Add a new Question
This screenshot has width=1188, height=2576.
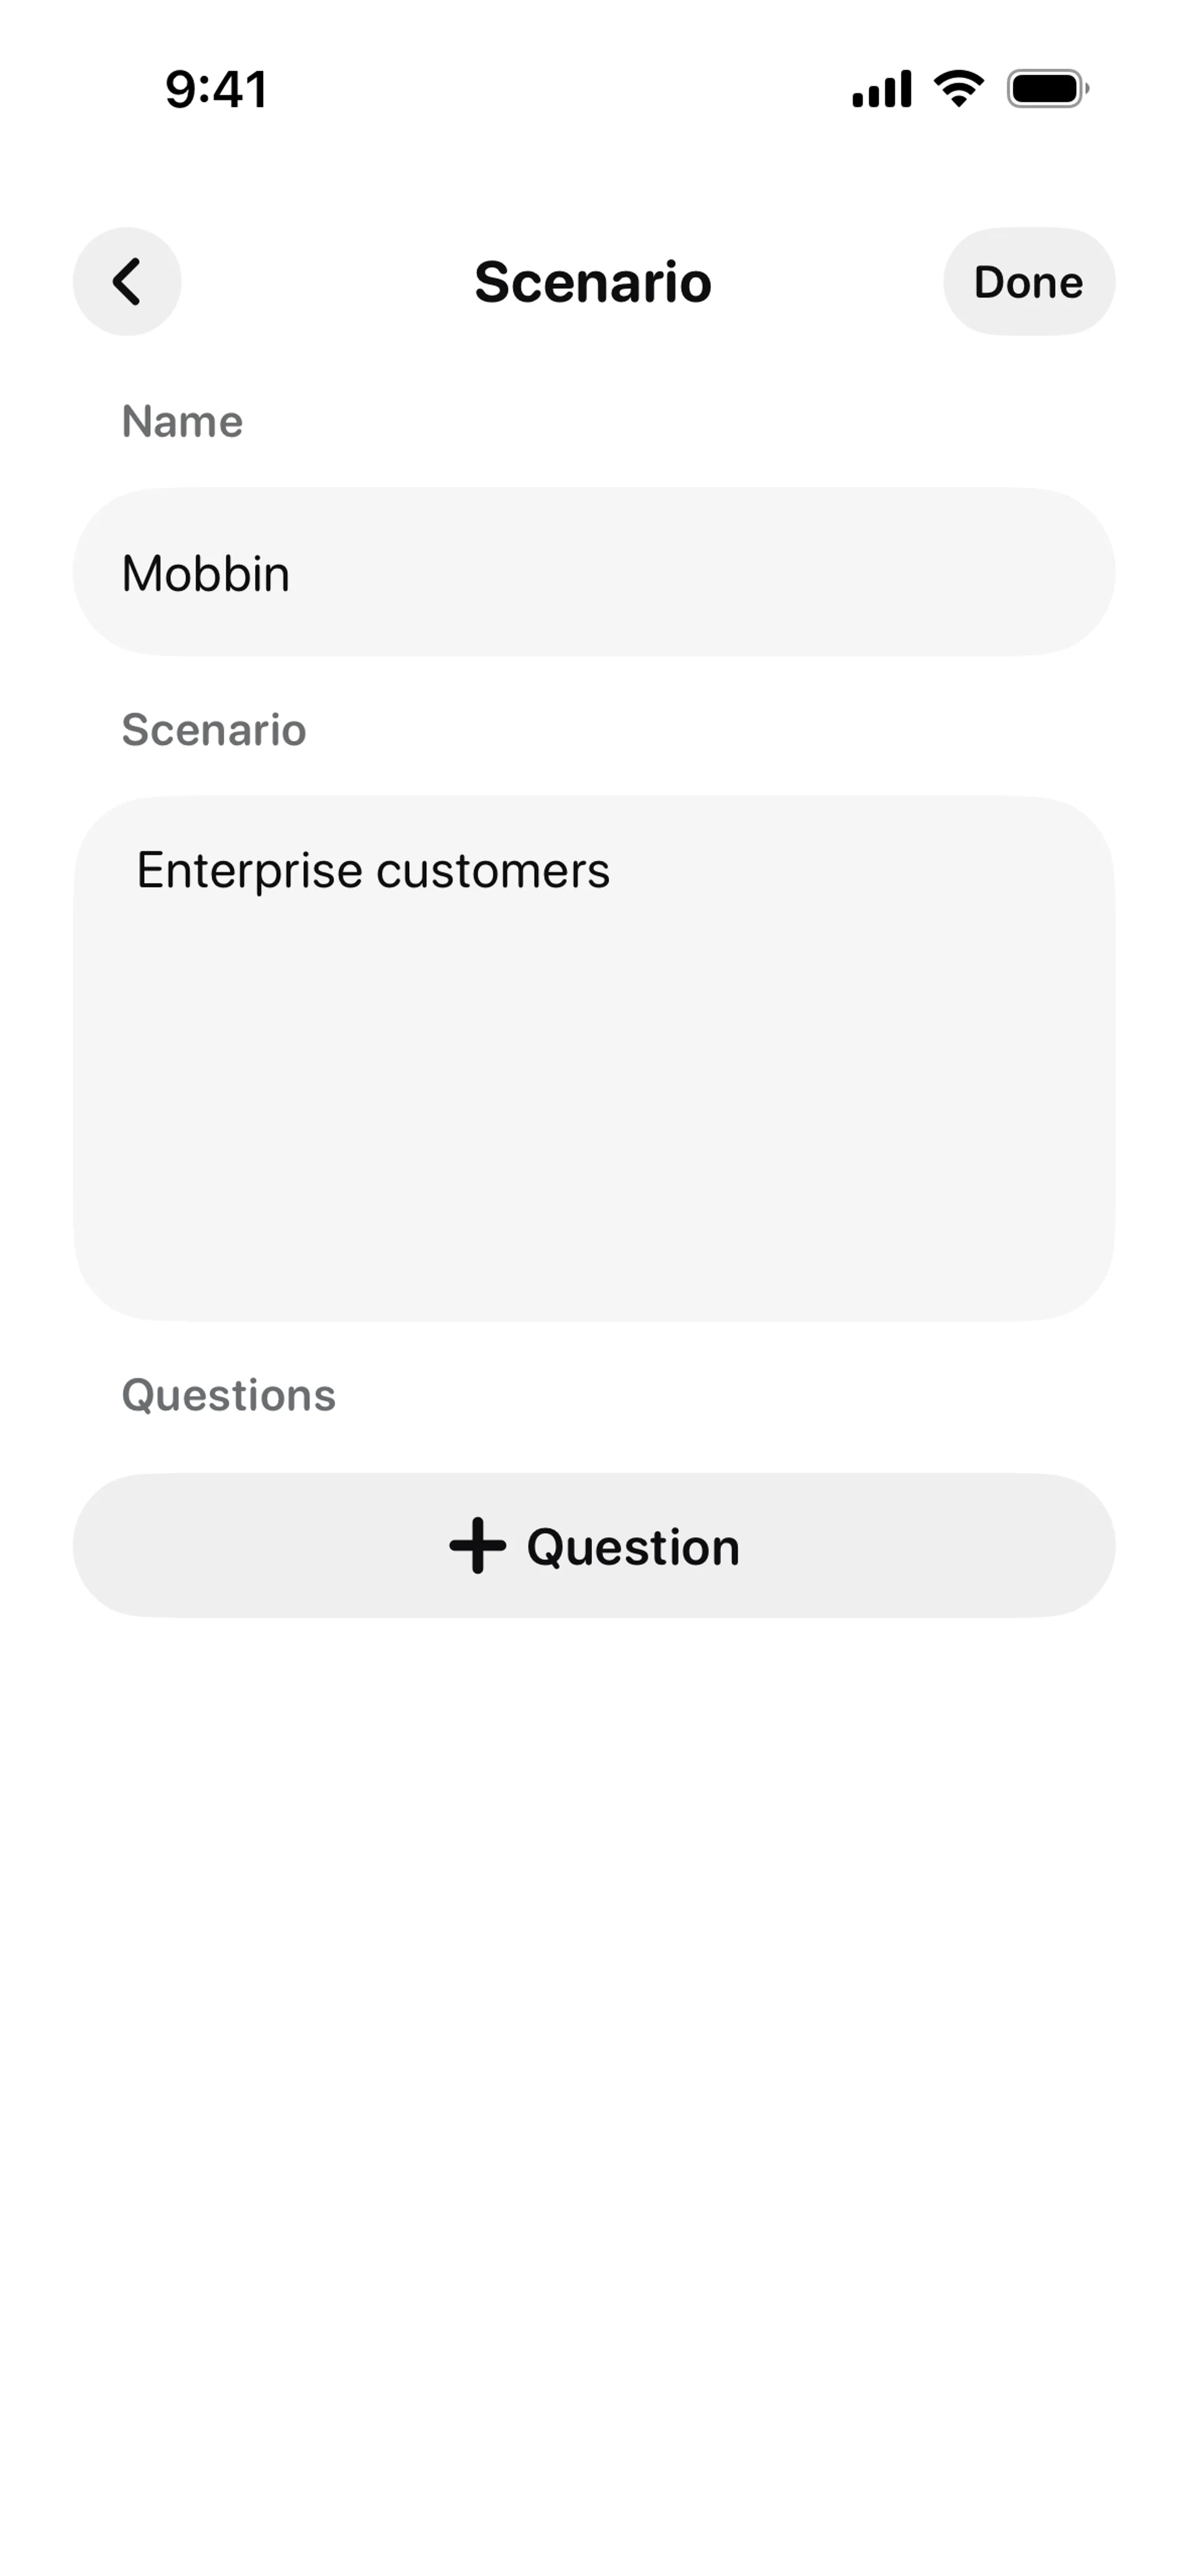pyautogui.click(x=594, y=1545)
